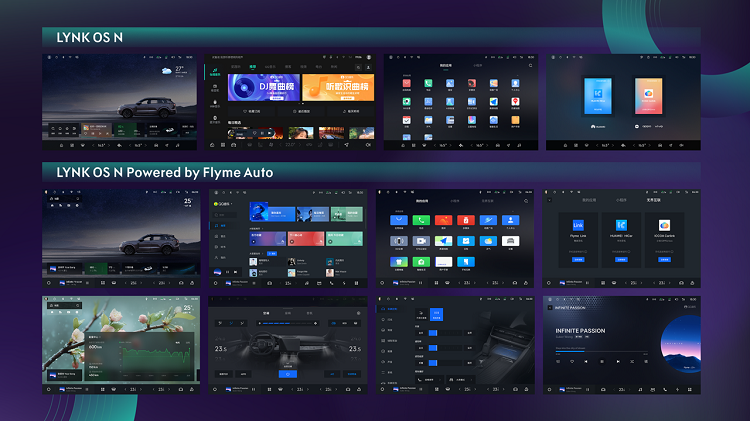
Task: Click the blue button under HUAWEI HiCar card
Action: (x=621, y=259)
